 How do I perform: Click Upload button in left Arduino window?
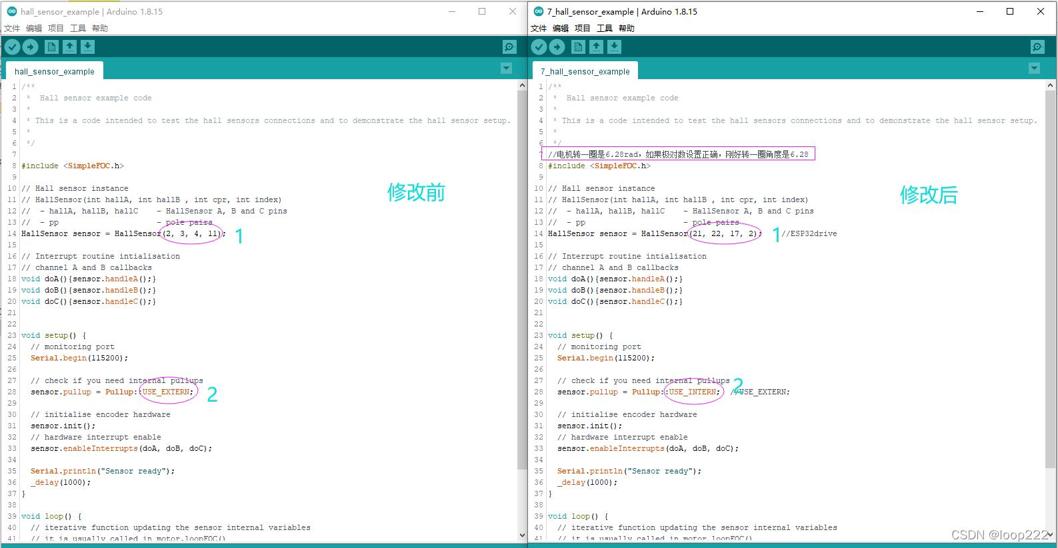tap(30, 47)
